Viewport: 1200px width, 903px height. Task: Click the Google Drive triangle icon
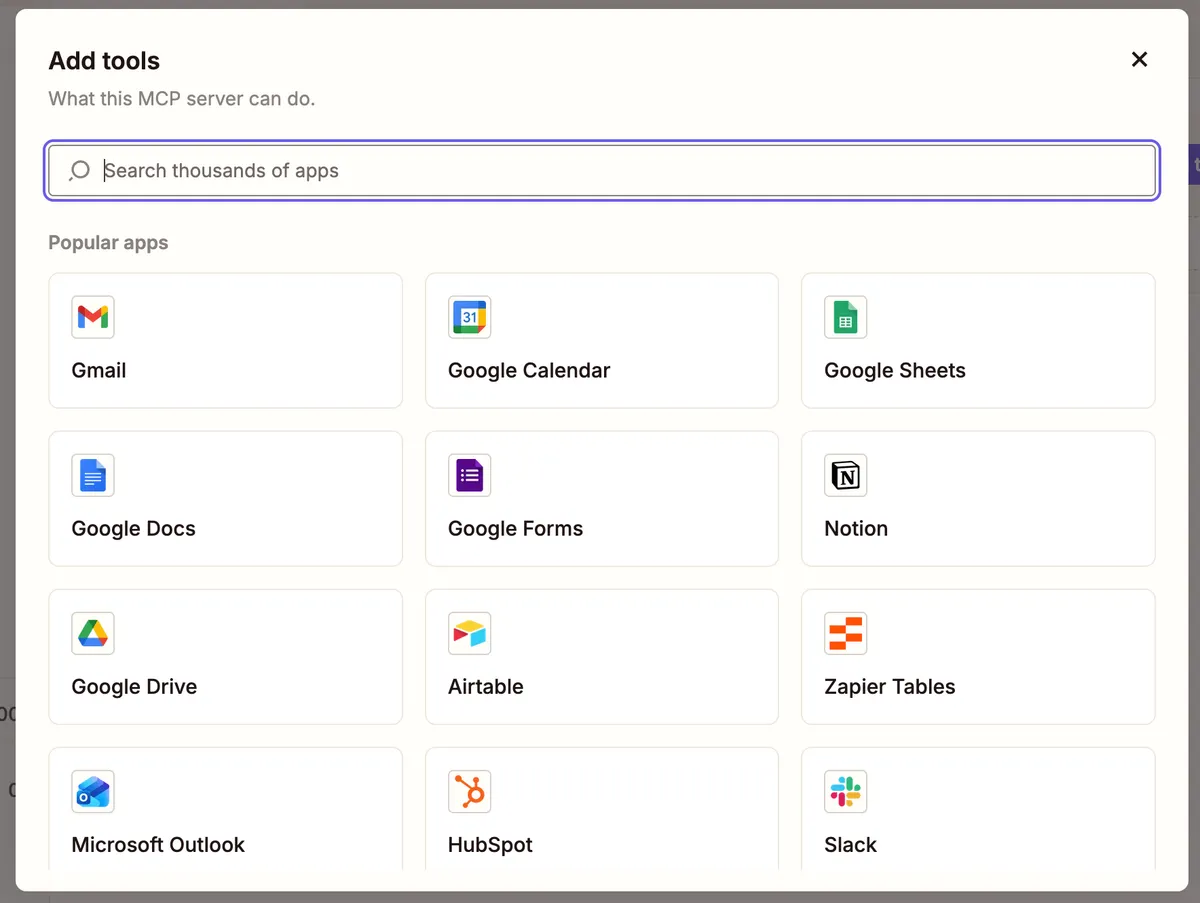pyautogui.click(x=93, y=633)
